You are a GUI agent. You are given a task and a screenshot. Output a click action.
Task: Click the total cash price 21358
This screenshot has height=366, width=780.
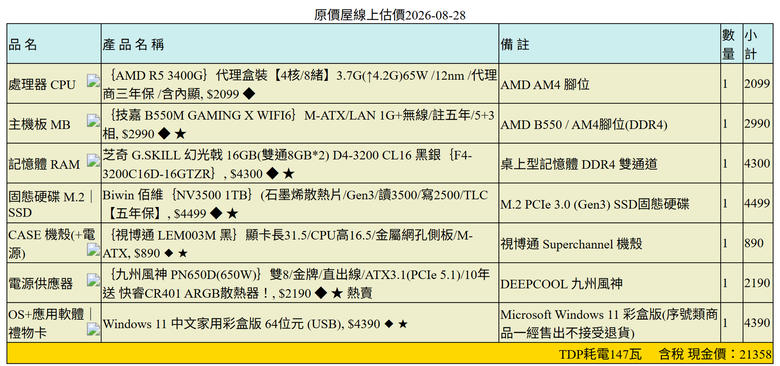(756, 354)
